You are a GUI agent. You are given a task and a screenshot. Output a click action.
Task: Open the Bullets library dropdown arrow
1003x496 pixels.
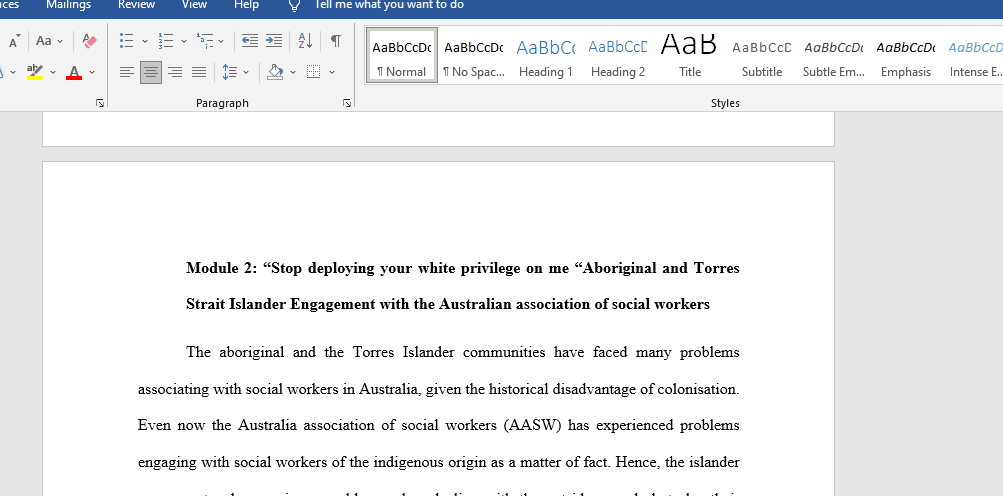point(145,41)
